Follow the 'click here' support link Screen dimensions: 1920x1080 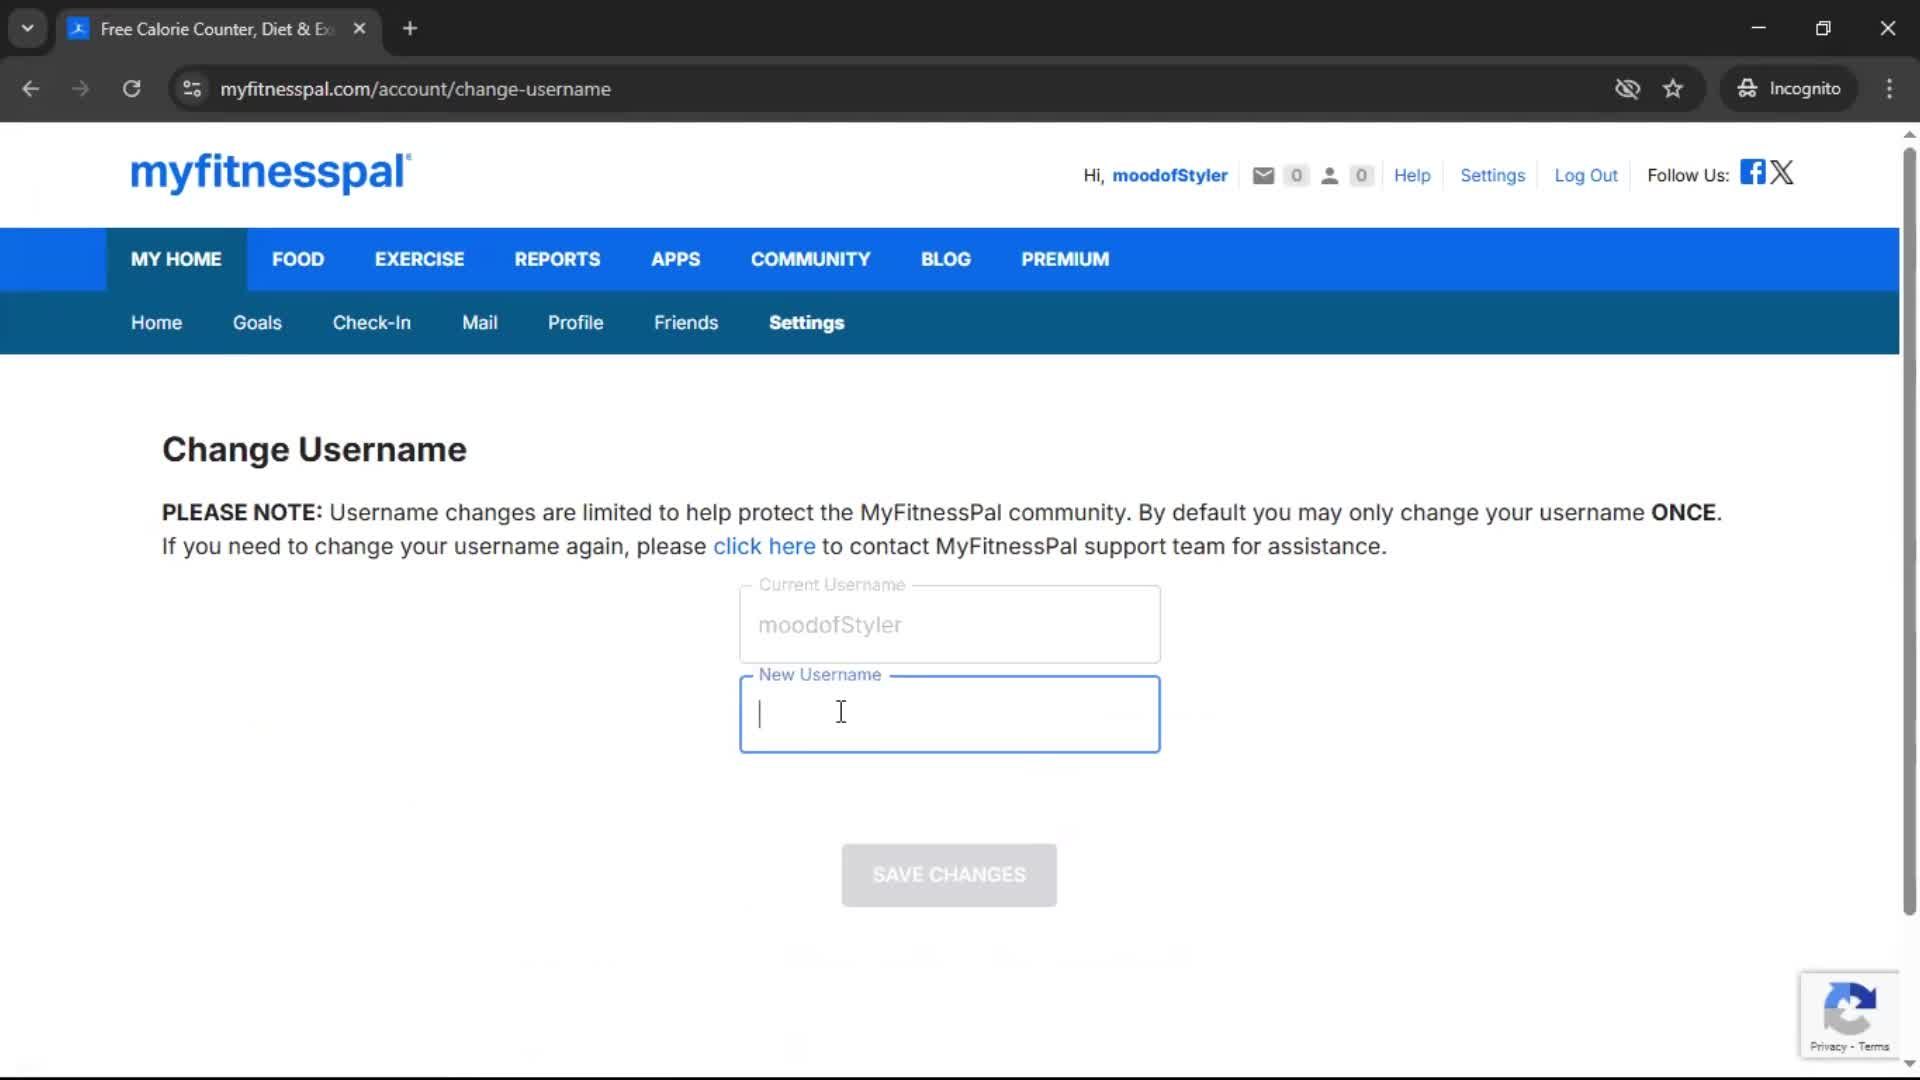tap(764, 547)
